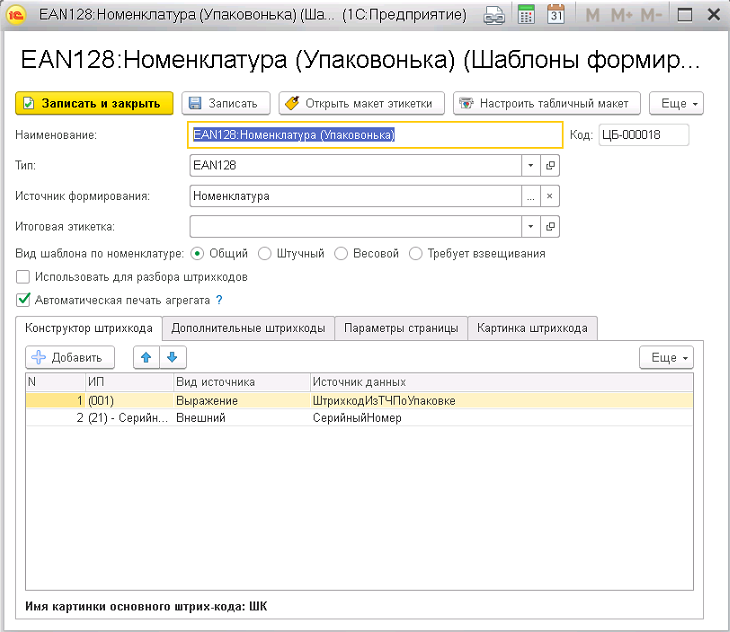Click the Источник формирования field Номенклатура

click(x=356, y=196)
